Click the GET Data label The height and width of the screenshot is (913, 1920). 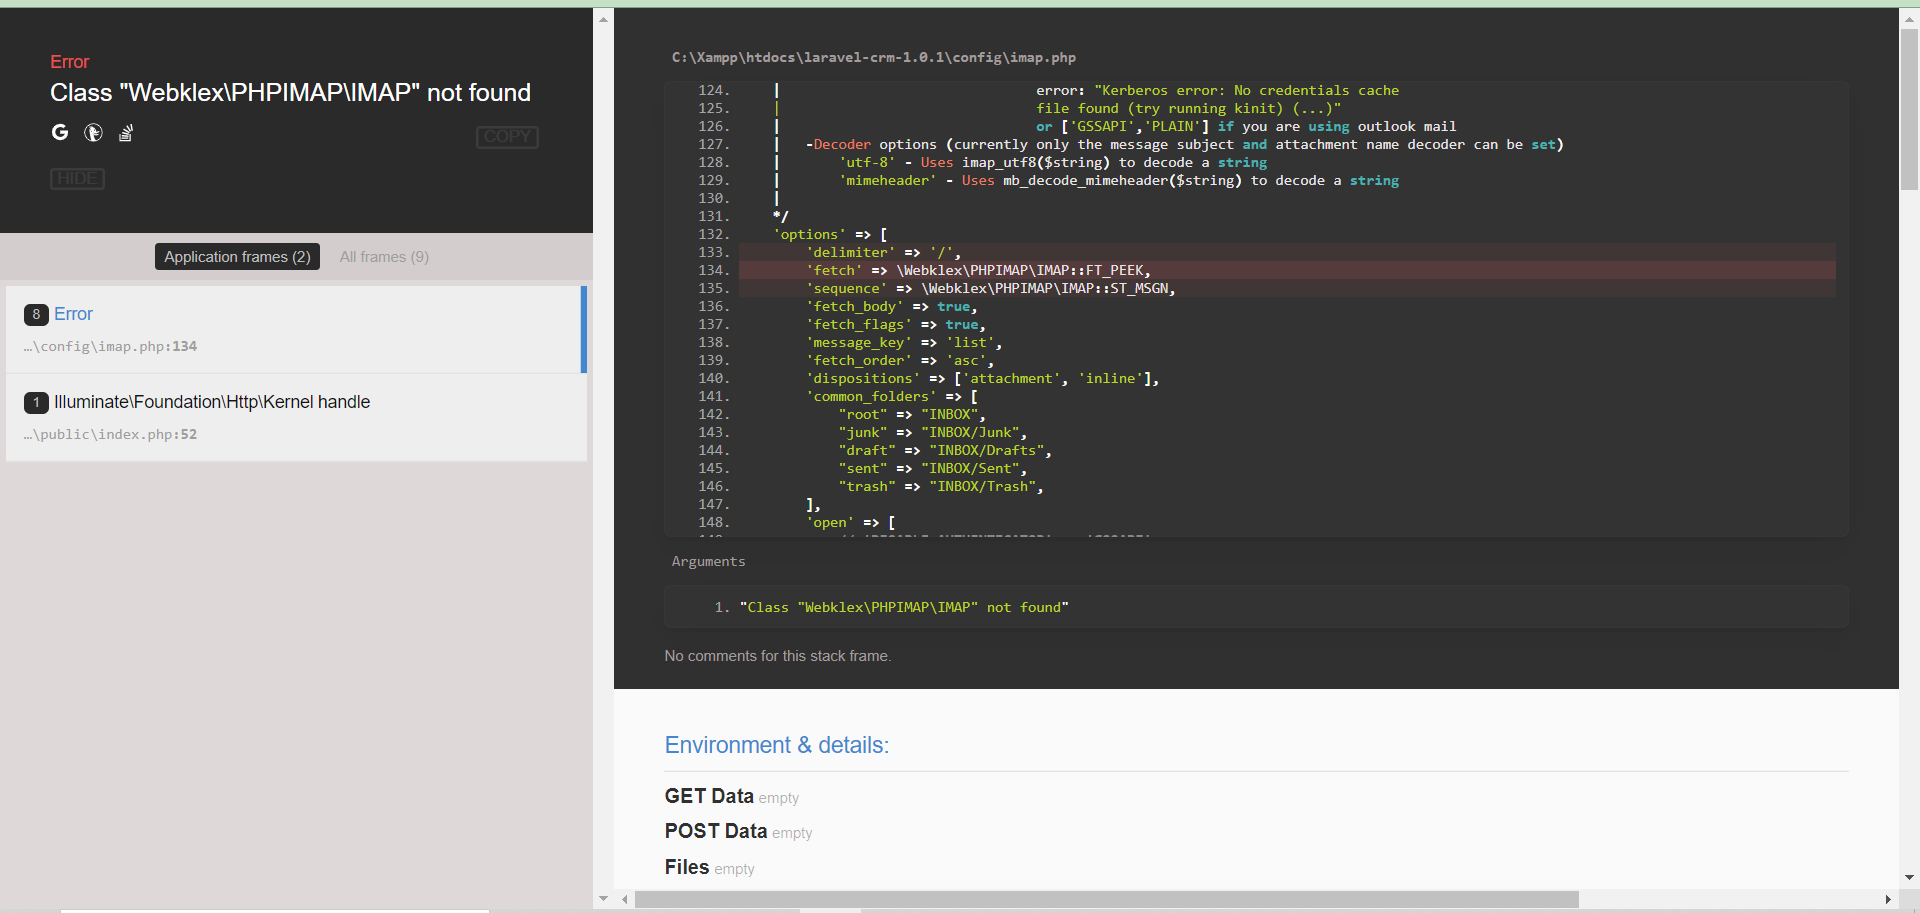point(708,795)
